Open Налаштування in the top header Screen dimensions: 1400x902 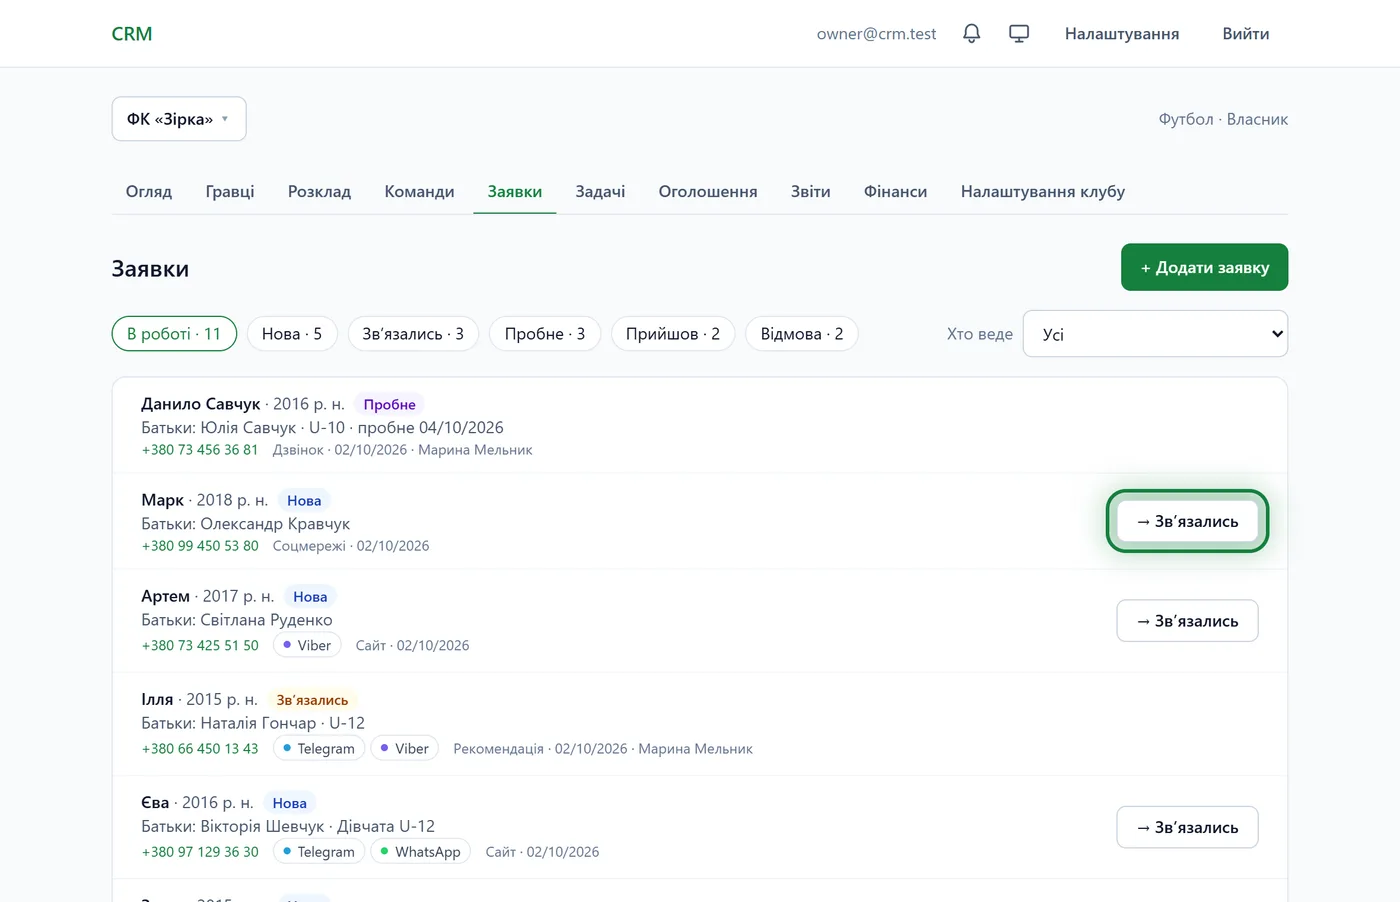click(1122, 34)
